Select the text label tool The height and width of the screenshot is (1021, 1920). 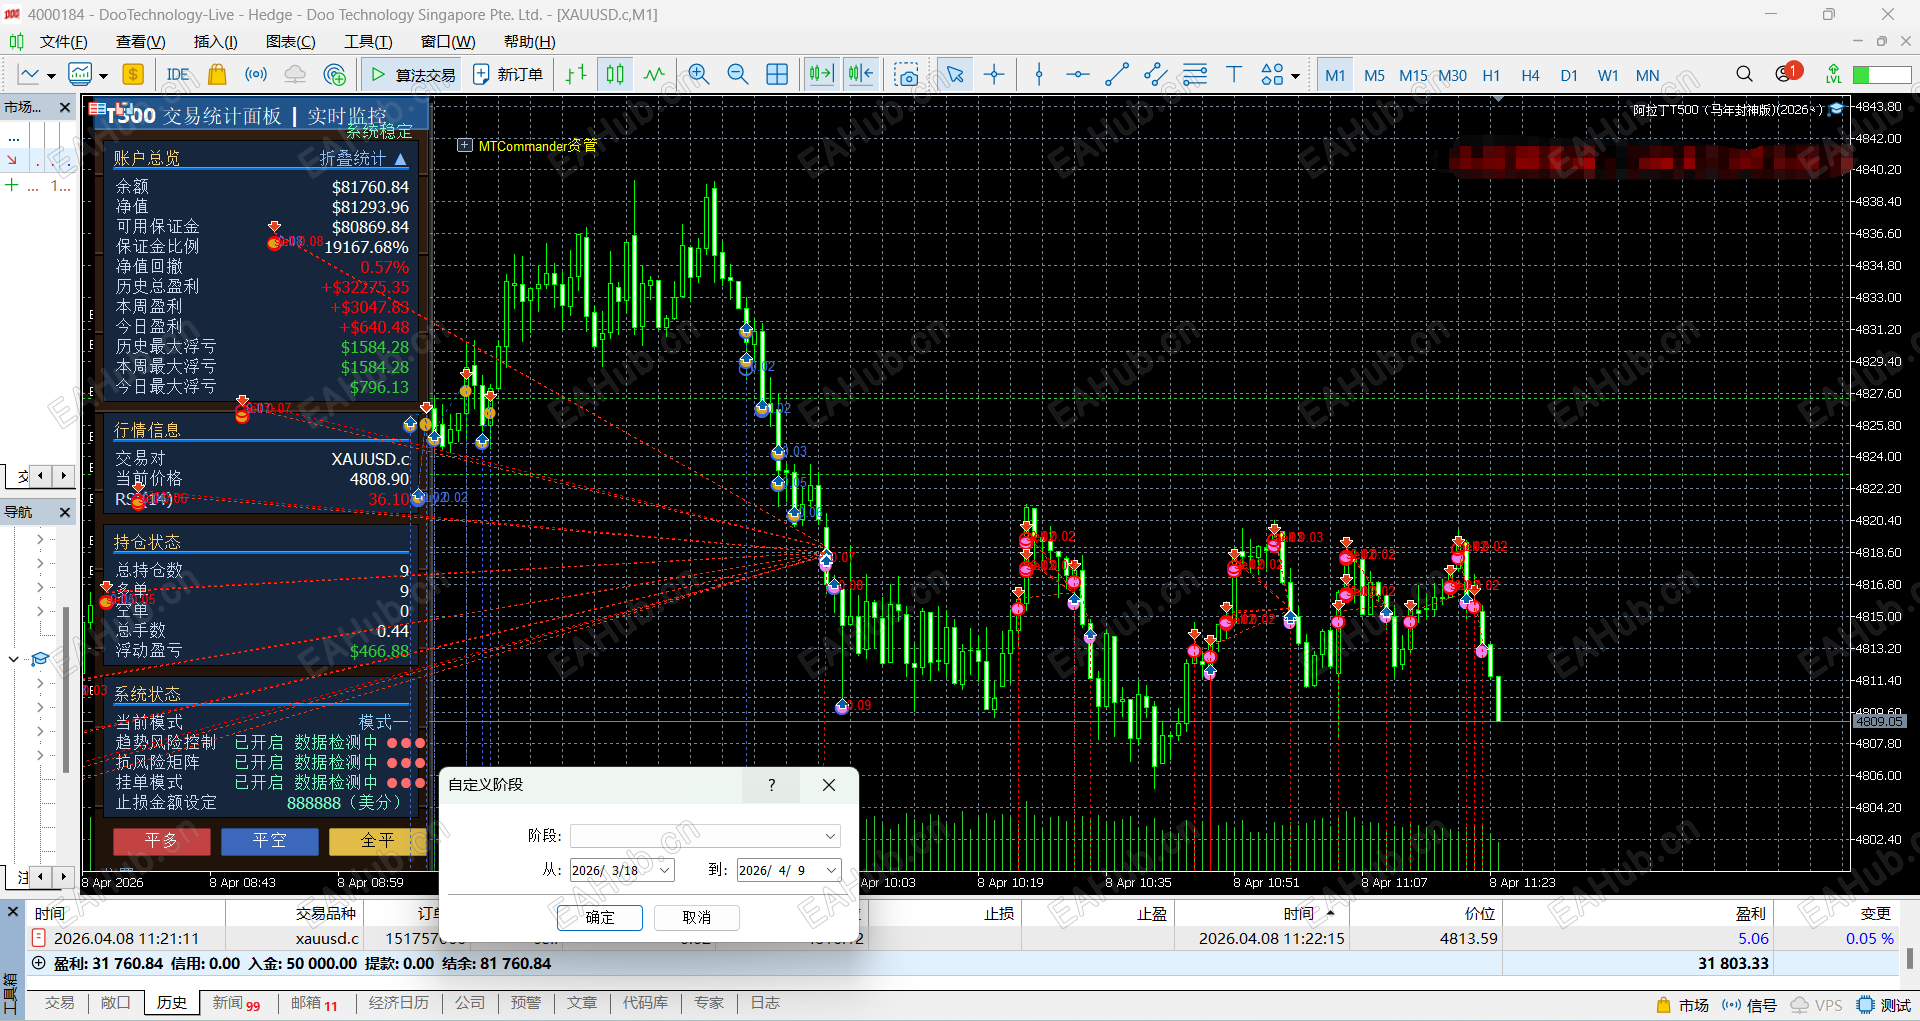coord(1233,75)
